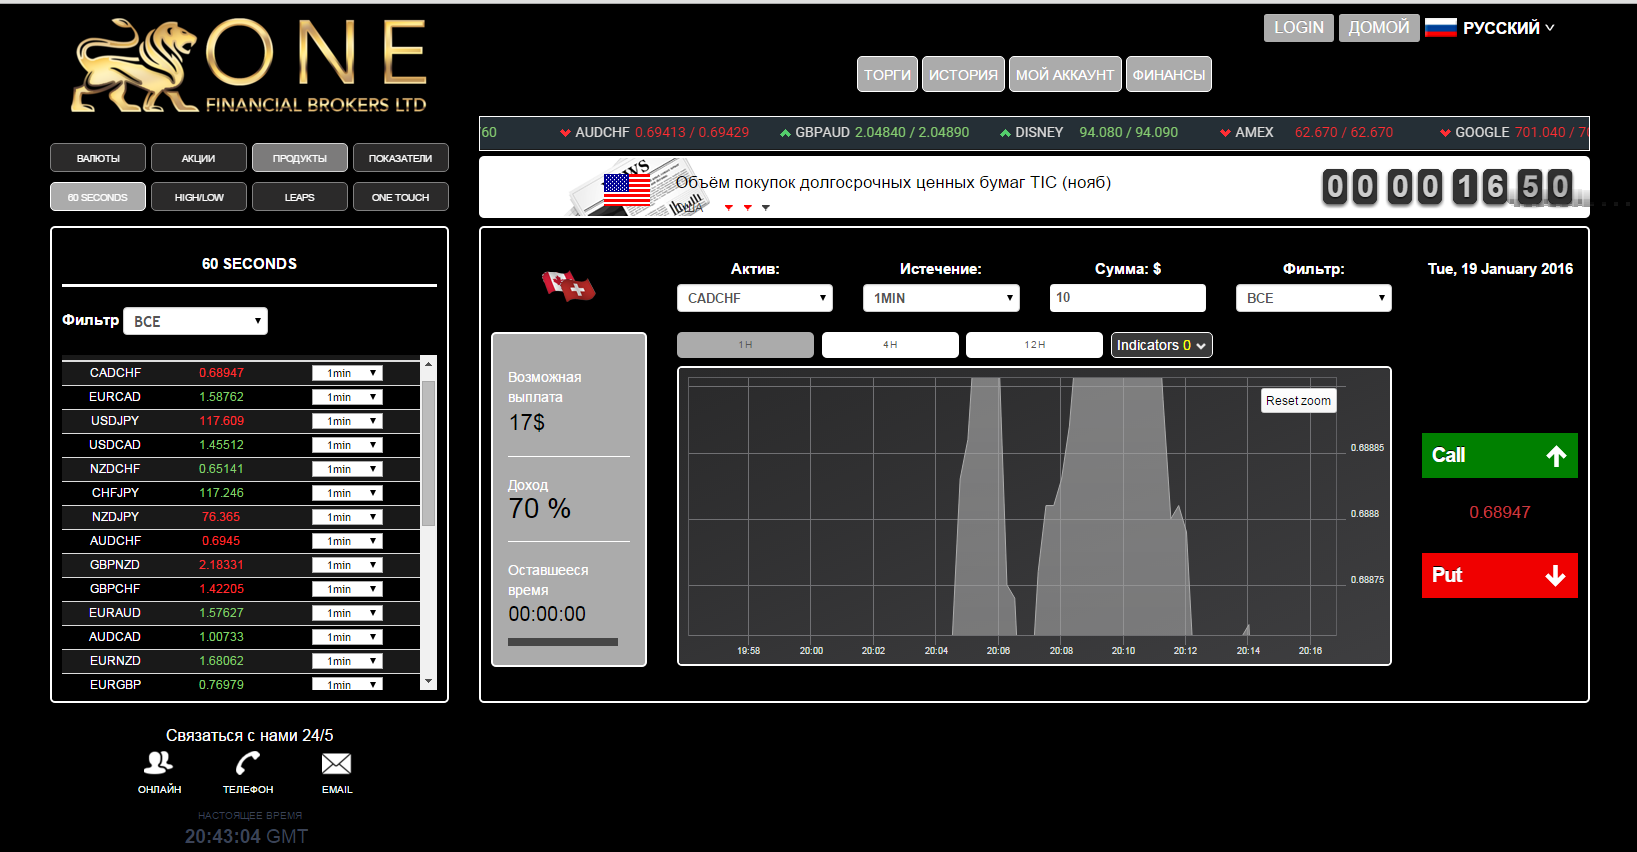1637x852 pixels.
Task: Open the Актив CADCHF dropdown
Action: coord(755,298)
